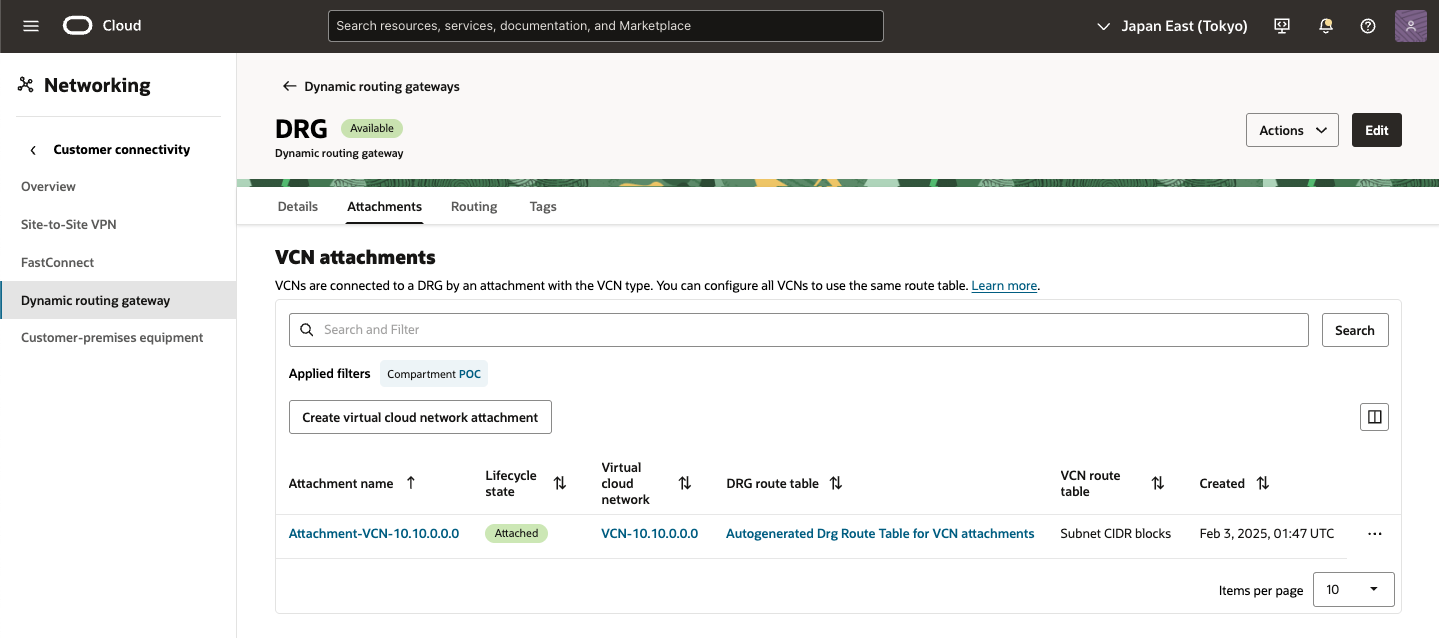
Task: Open the help question mark icon
Action: (x=1368, y=26)
